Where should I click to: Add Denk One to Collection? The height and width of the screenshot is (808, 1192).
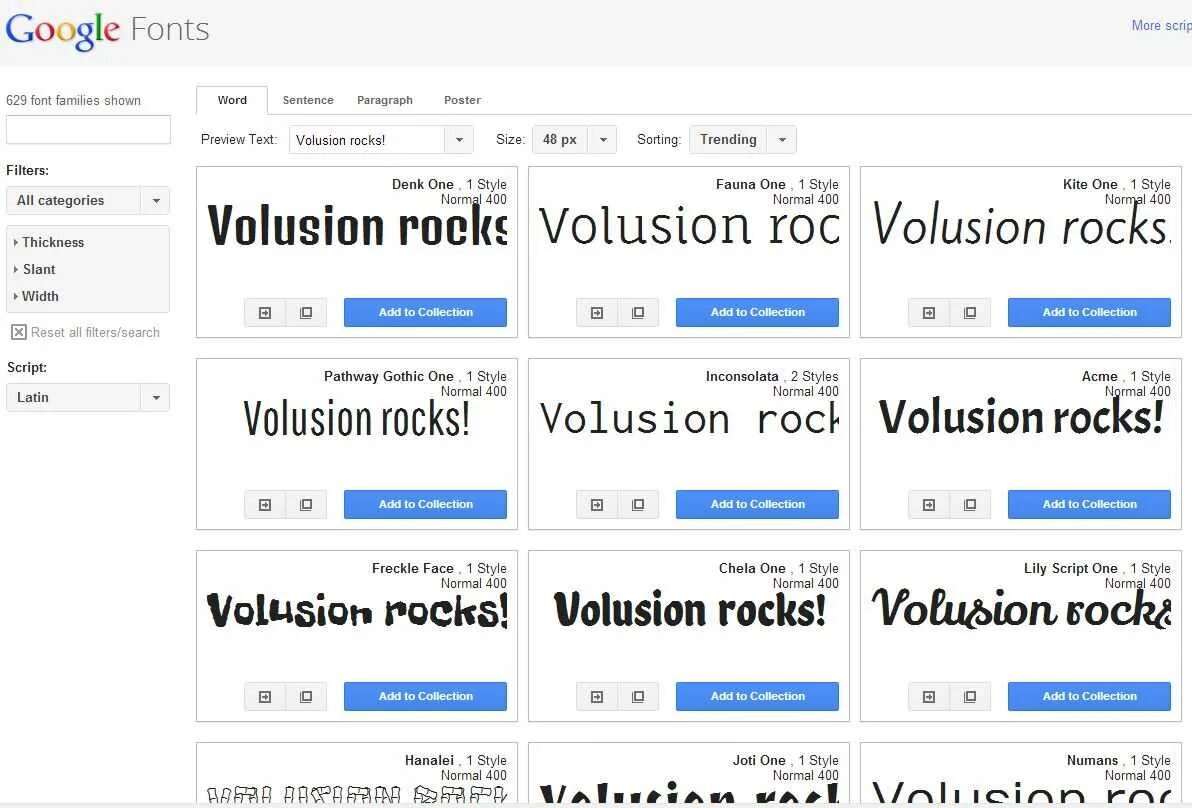pyautogui.click(x=426, y=312)
